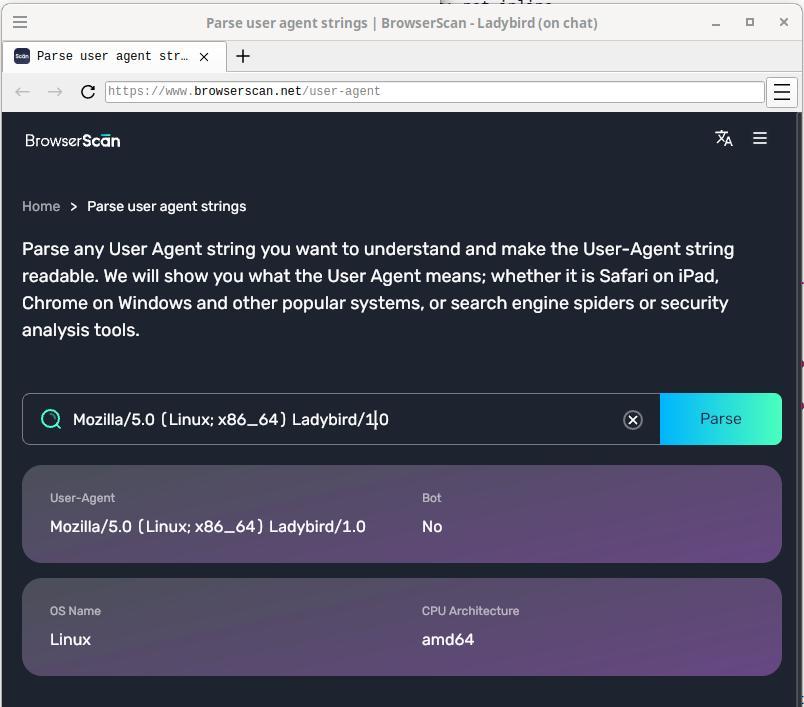Click the Bot value No
This screenshot has height=707, width=804.
click(432, 527)
